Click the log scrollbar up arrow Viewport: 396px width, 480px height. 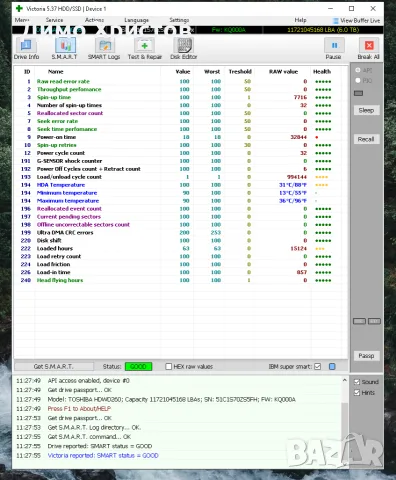pos(345,380)
